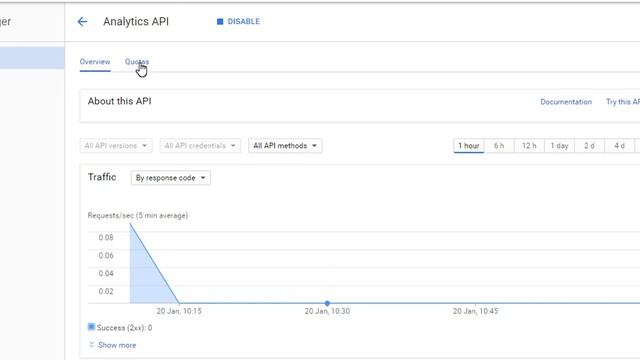
Task: Switch to the Overview tab
Action: (95, 62)
